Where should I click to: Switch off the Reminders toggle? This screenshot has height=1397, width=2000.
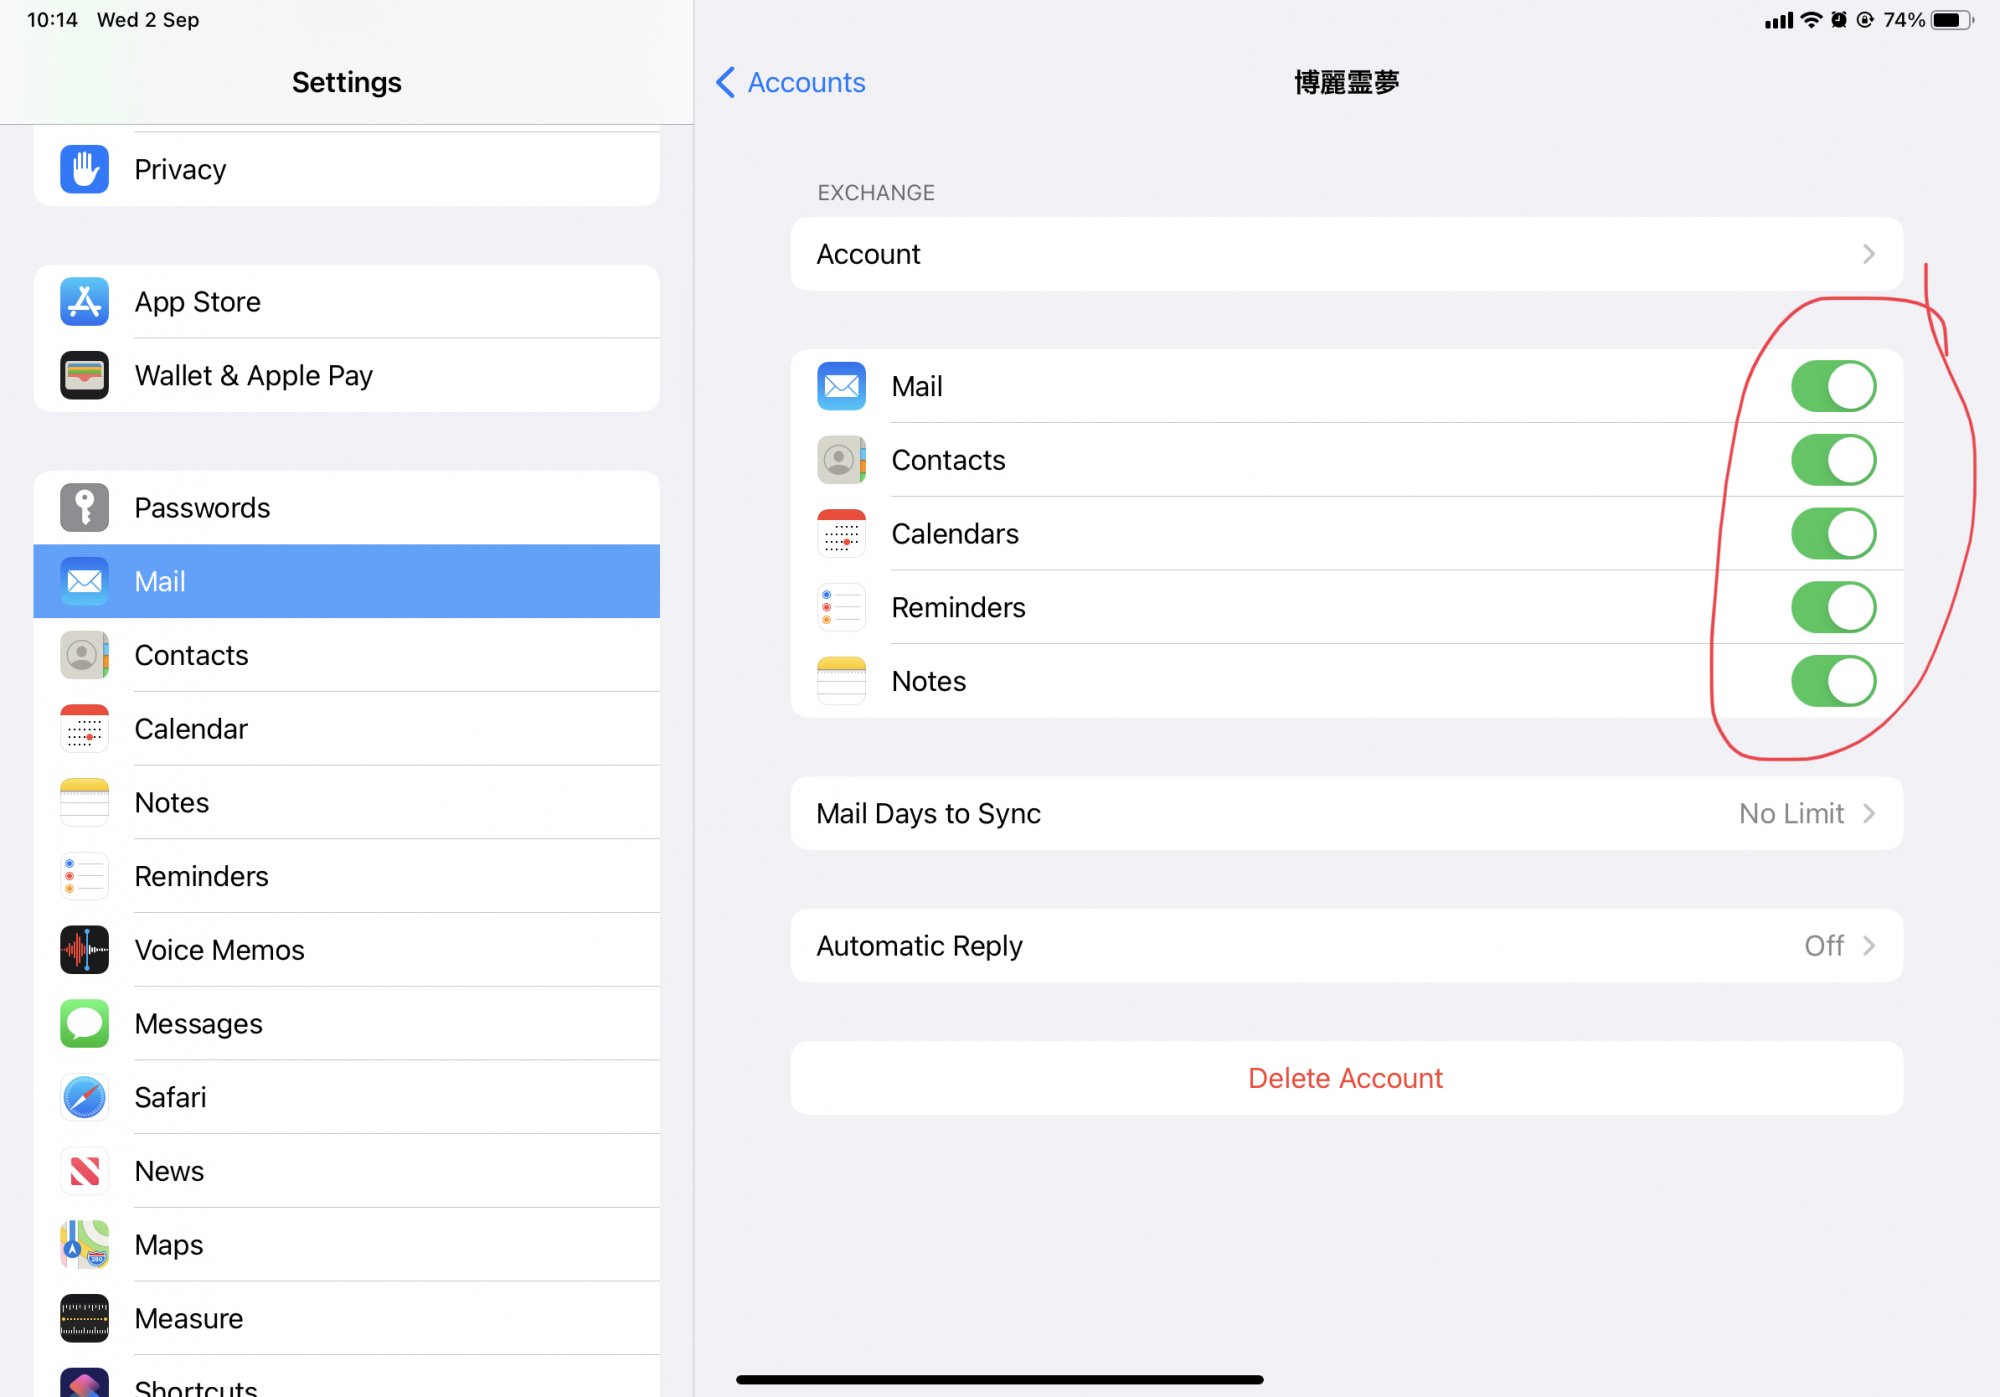pos(1832,607)
